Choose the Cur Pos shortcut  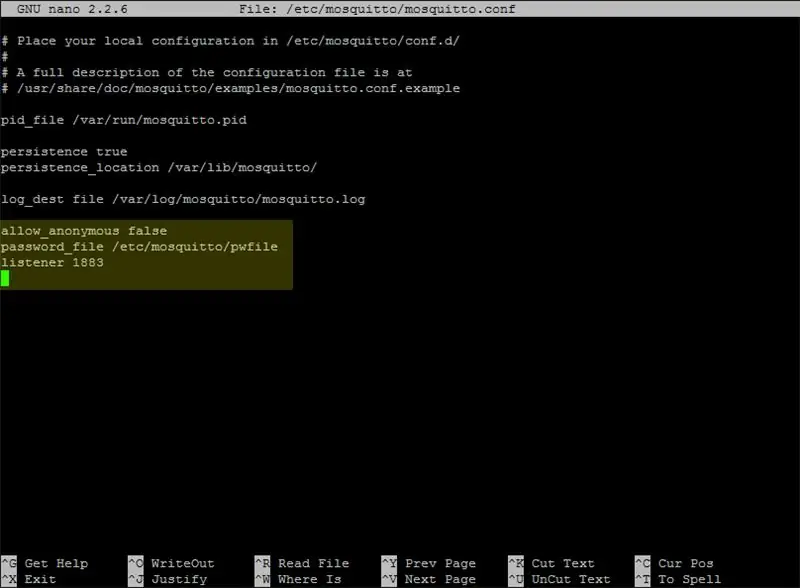(674, 563)
